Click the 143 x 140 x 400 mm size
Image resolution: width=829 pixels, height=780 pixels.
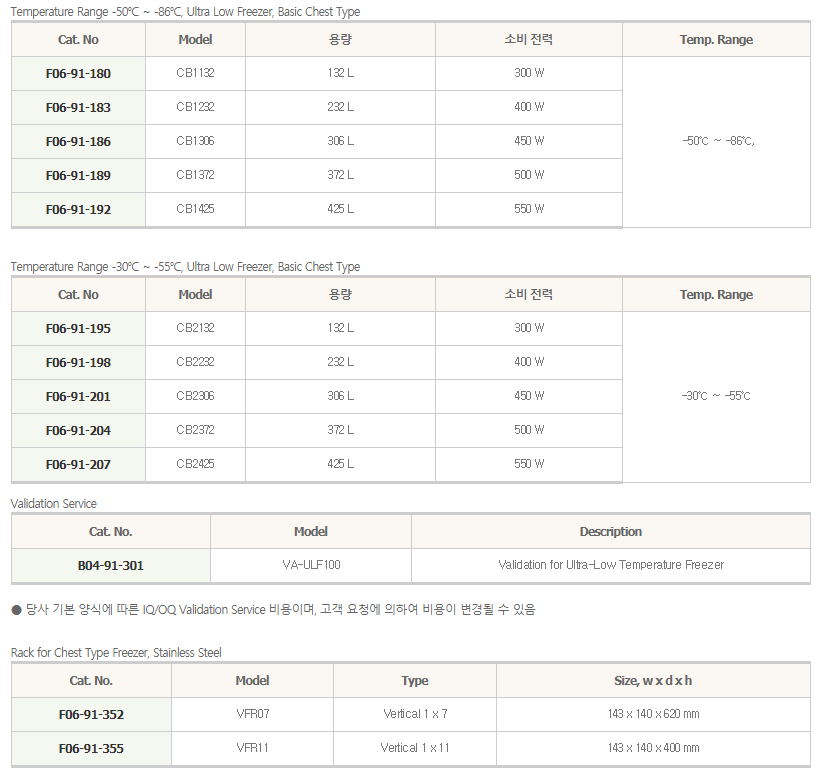653,748
